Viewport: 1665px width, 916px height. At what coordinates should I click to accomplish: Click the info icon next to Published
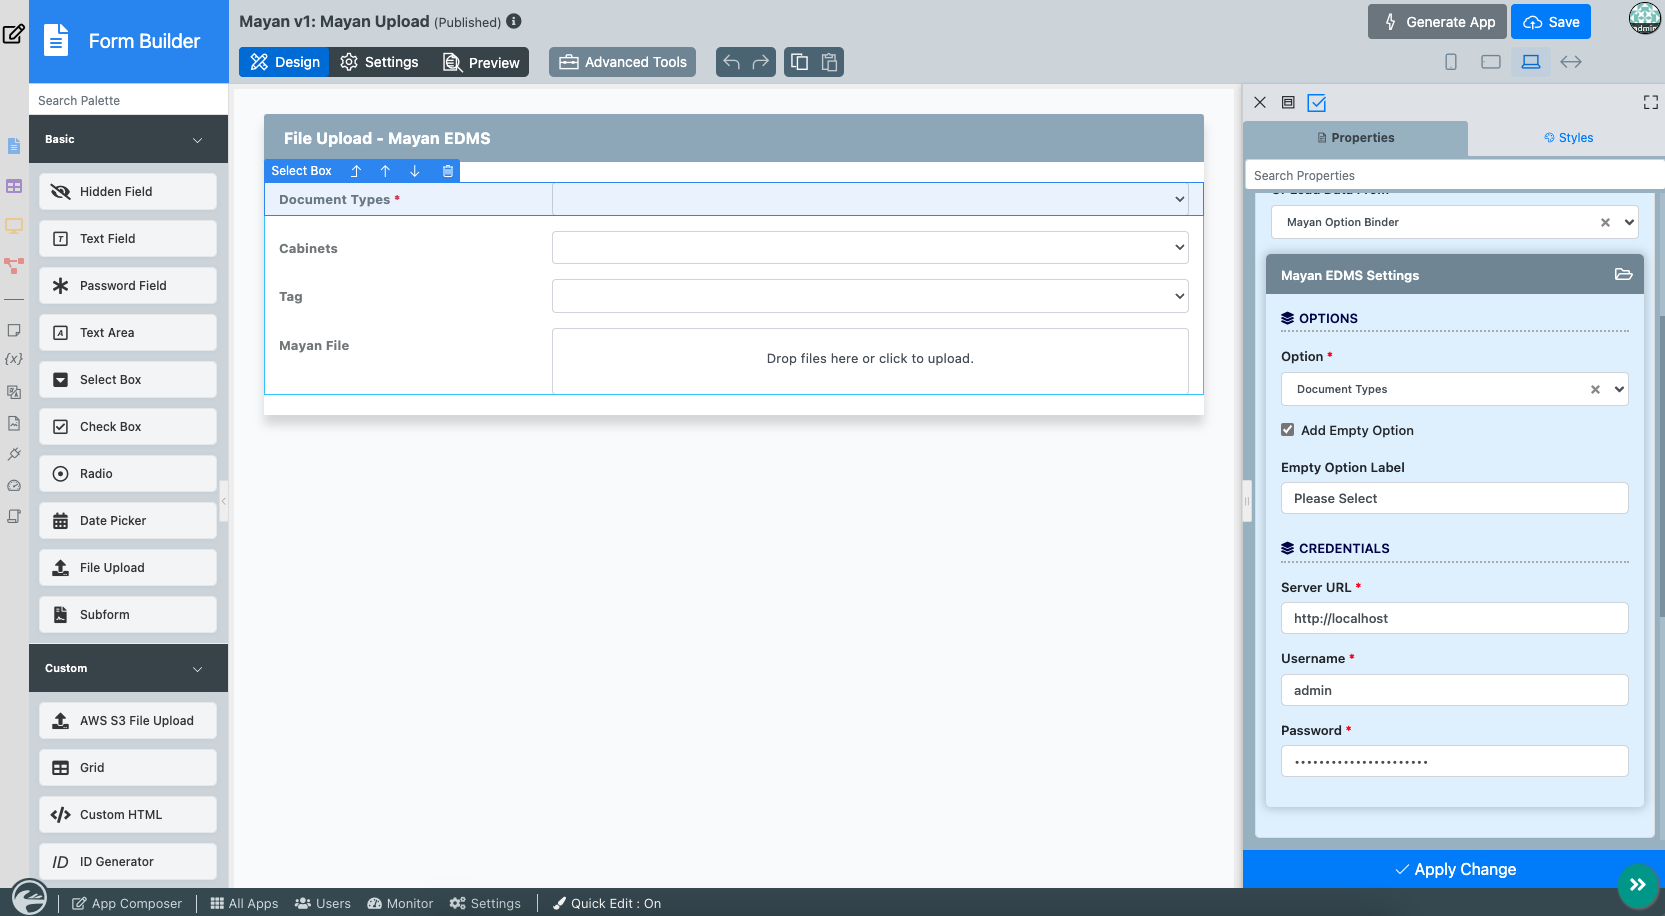[514, 21]
